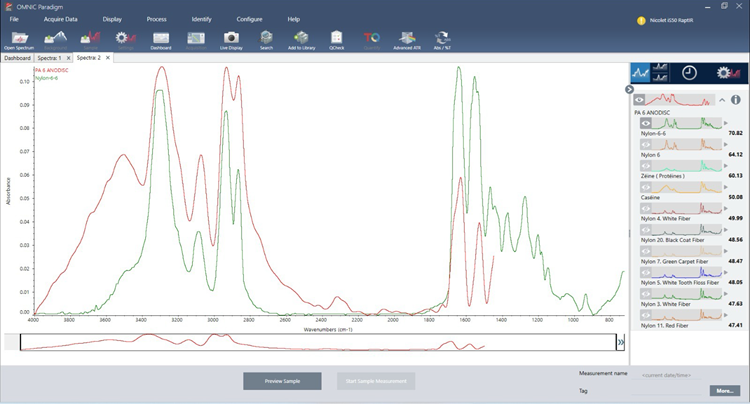
Task: Open the Configure menu
Action: (249, 19)
